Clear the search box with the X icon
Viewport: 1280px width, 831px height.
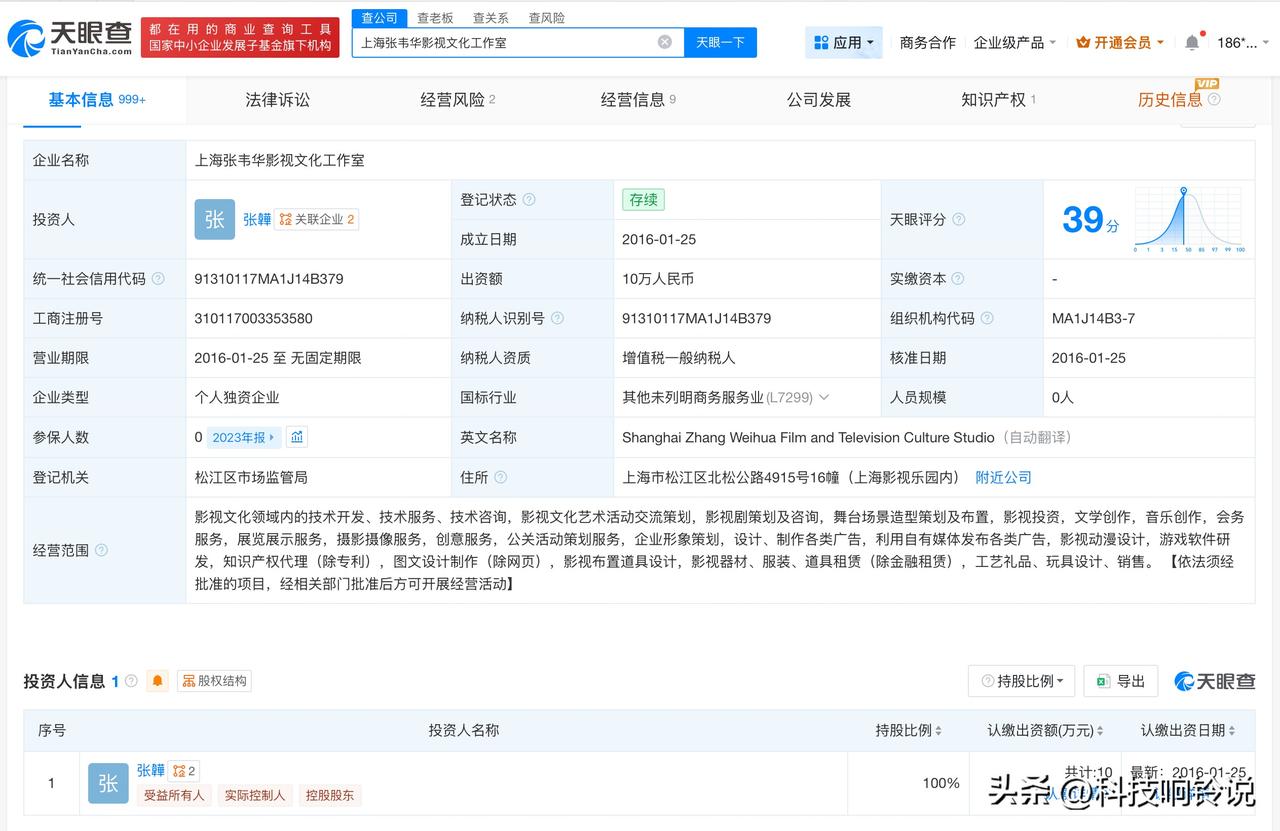pyautogui.click(x=664, y=42)
